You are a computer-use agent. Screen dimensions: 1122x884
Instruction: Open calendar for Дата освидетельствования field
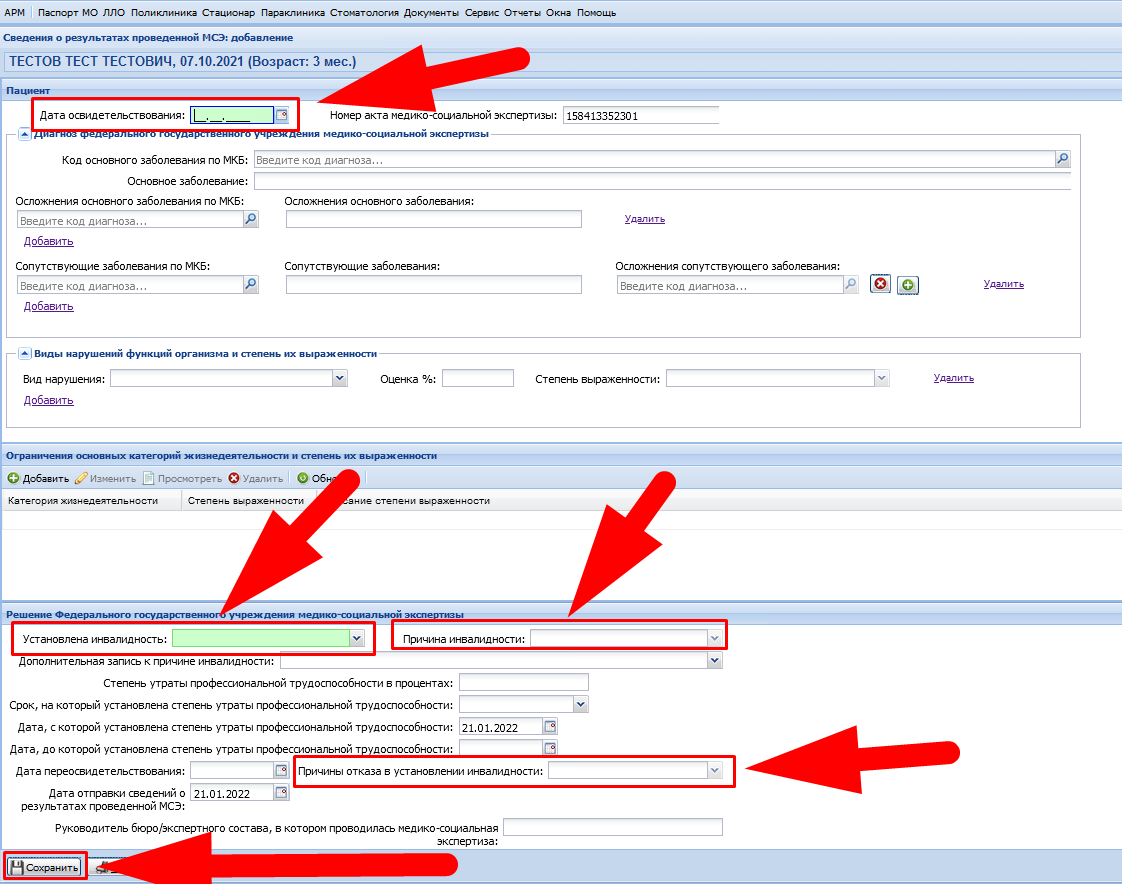(x=282, y=115)
